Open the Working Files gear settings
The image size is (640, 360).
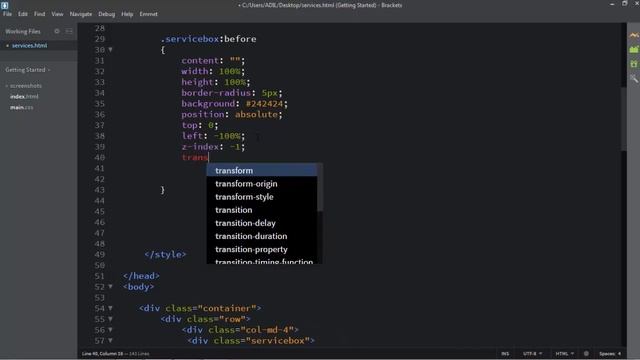57,31
